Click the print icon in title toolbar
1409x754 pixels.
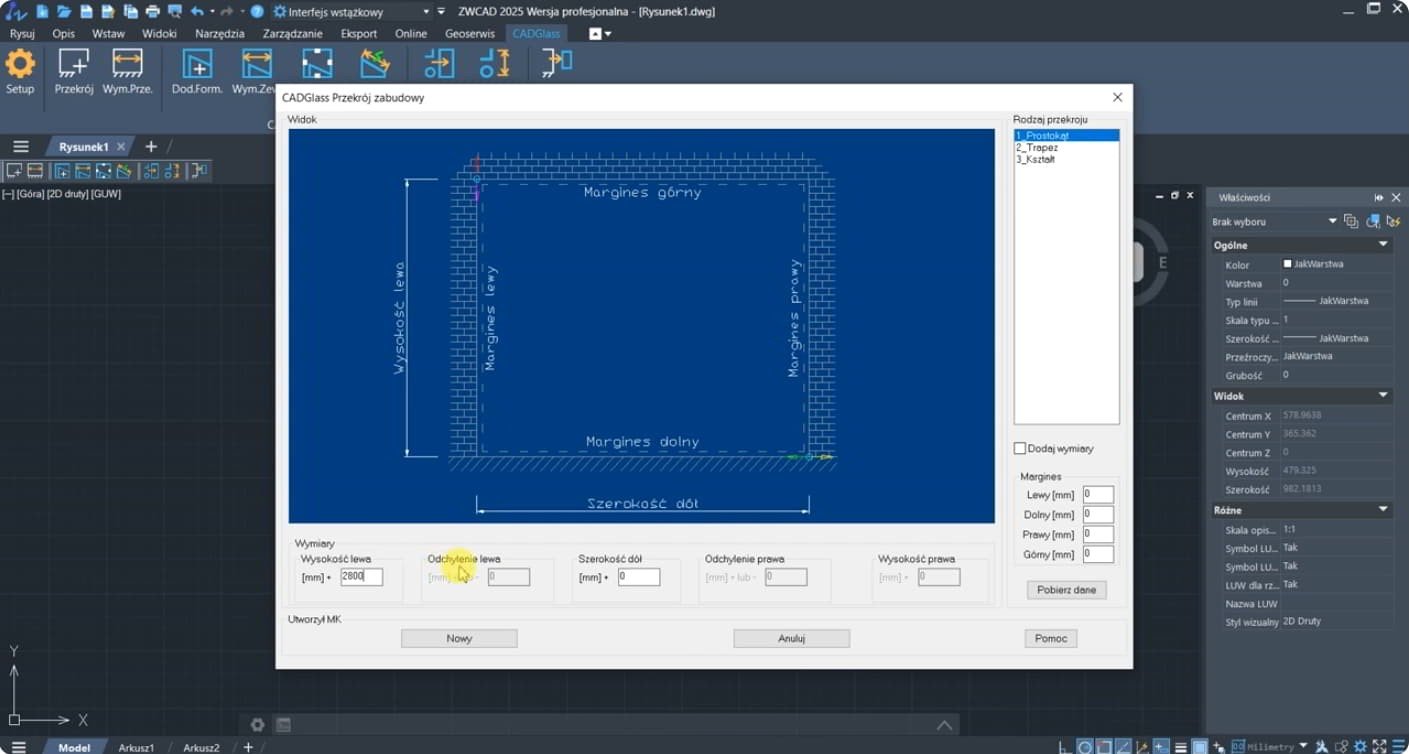click(x=153, y=12)
